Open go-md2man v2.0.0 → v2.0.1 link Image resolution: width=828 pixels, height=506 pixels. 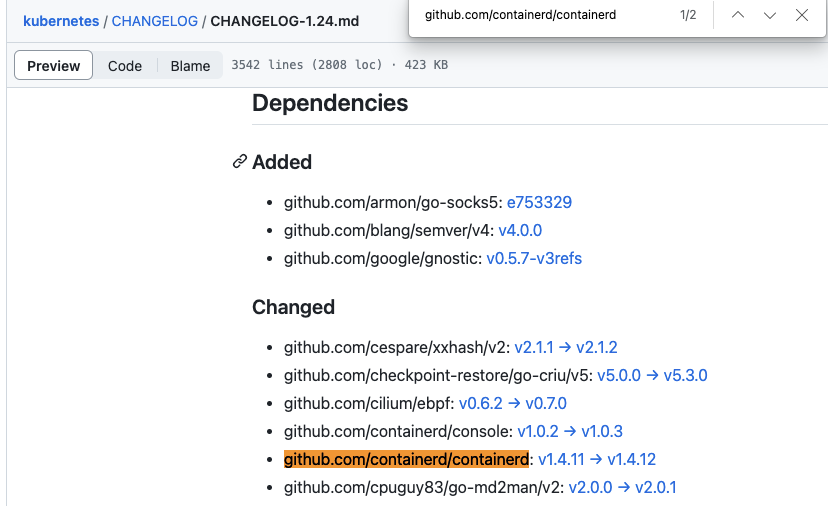click(622, 488)
